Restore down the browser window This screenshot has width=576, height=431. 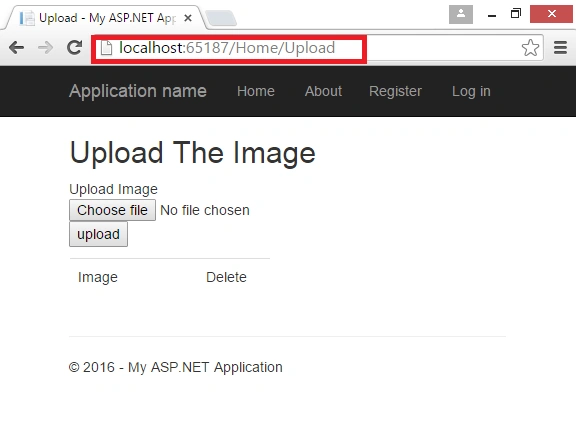pos(516,14)
